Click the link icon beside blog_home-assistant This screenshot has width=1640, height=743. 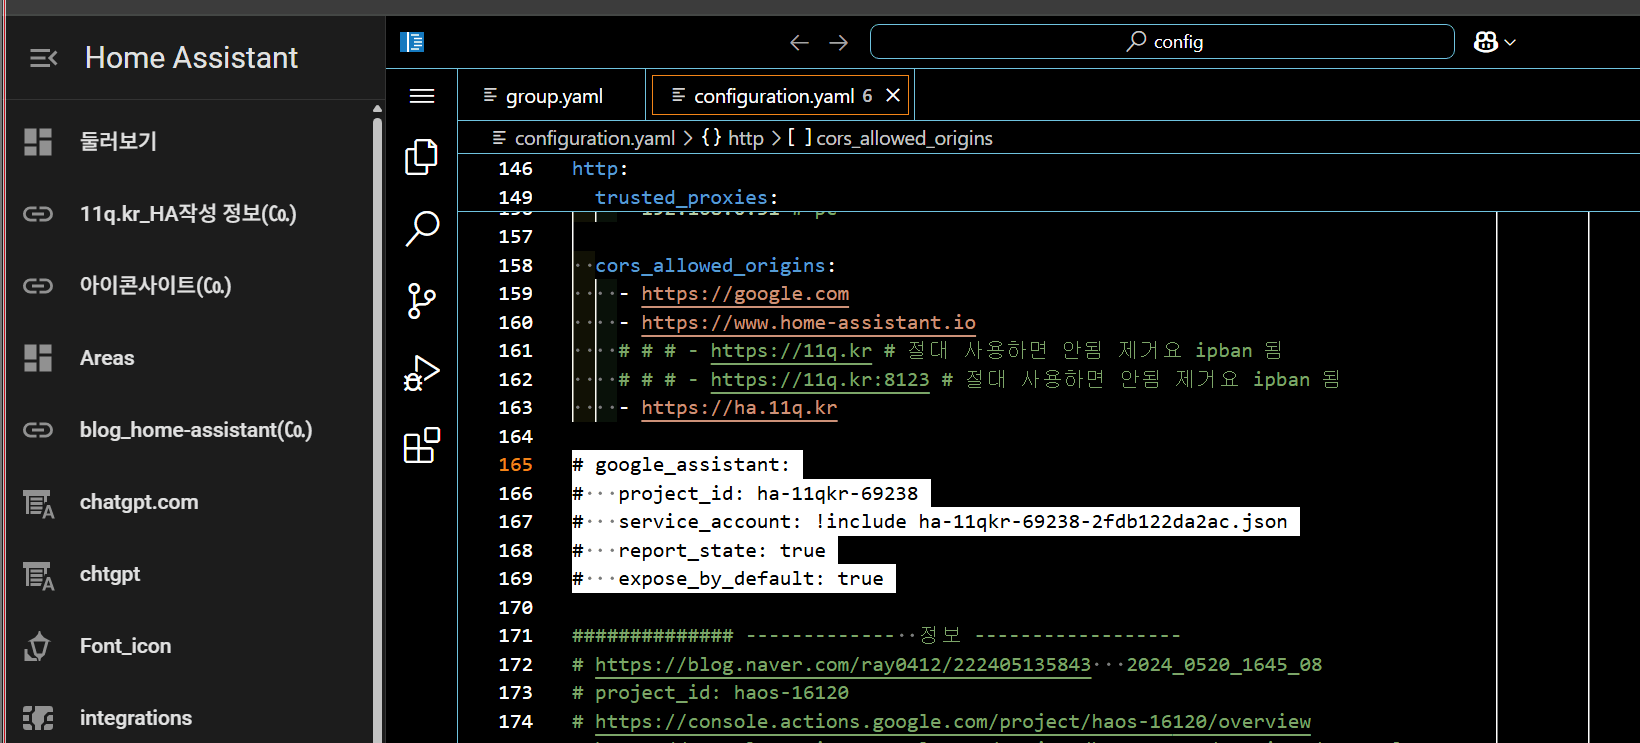pos(38,430)
